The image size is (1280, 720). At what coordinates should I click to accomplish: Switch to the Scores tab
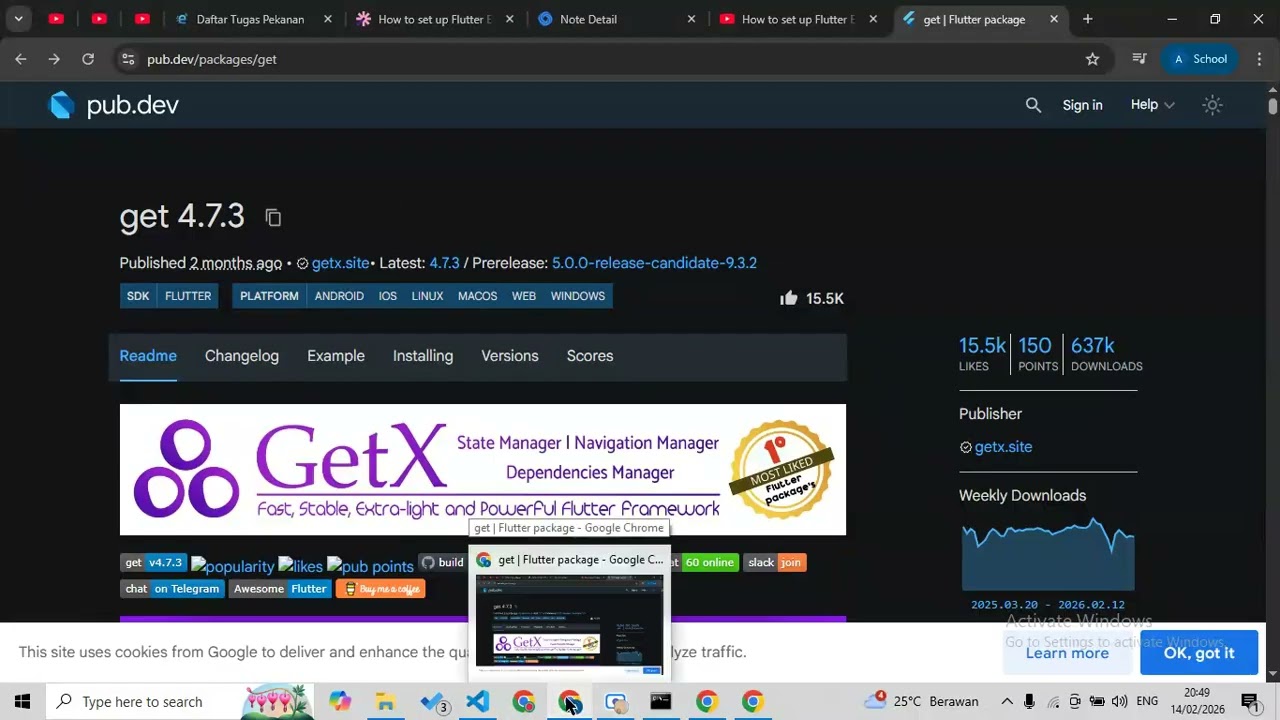click(590, 356)
